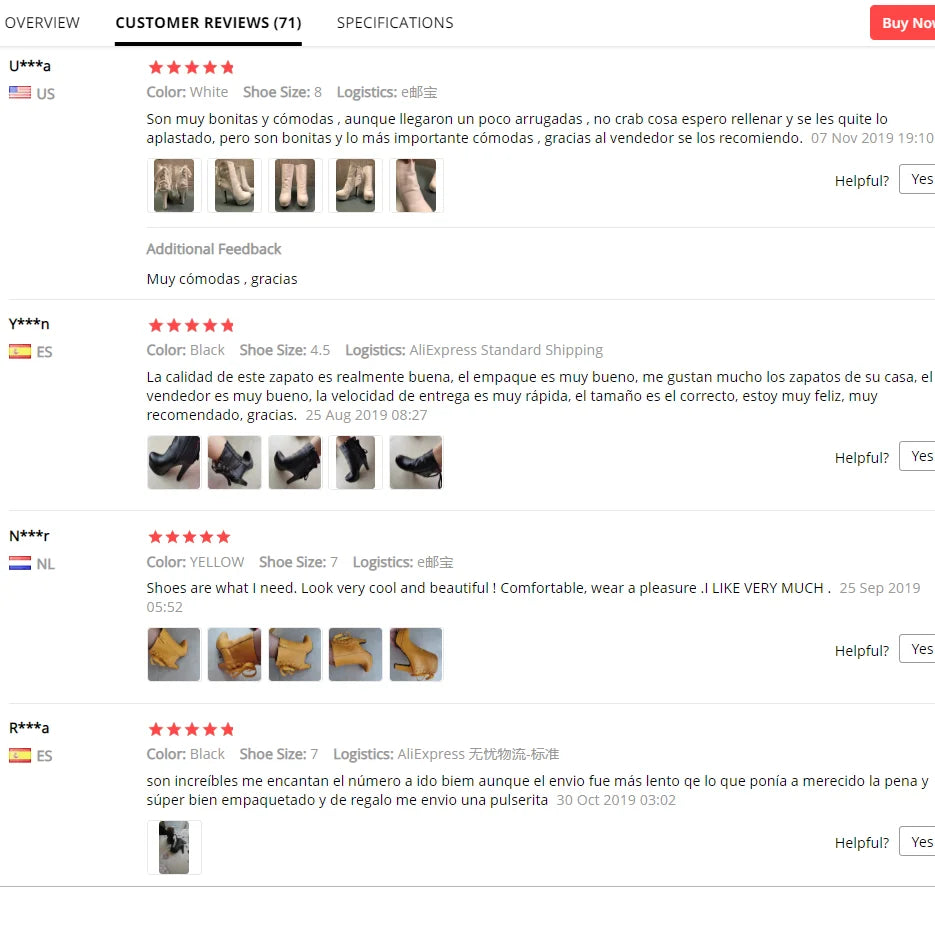Open the Overview tab
The image size is (935, 935).
coord(42,23)
